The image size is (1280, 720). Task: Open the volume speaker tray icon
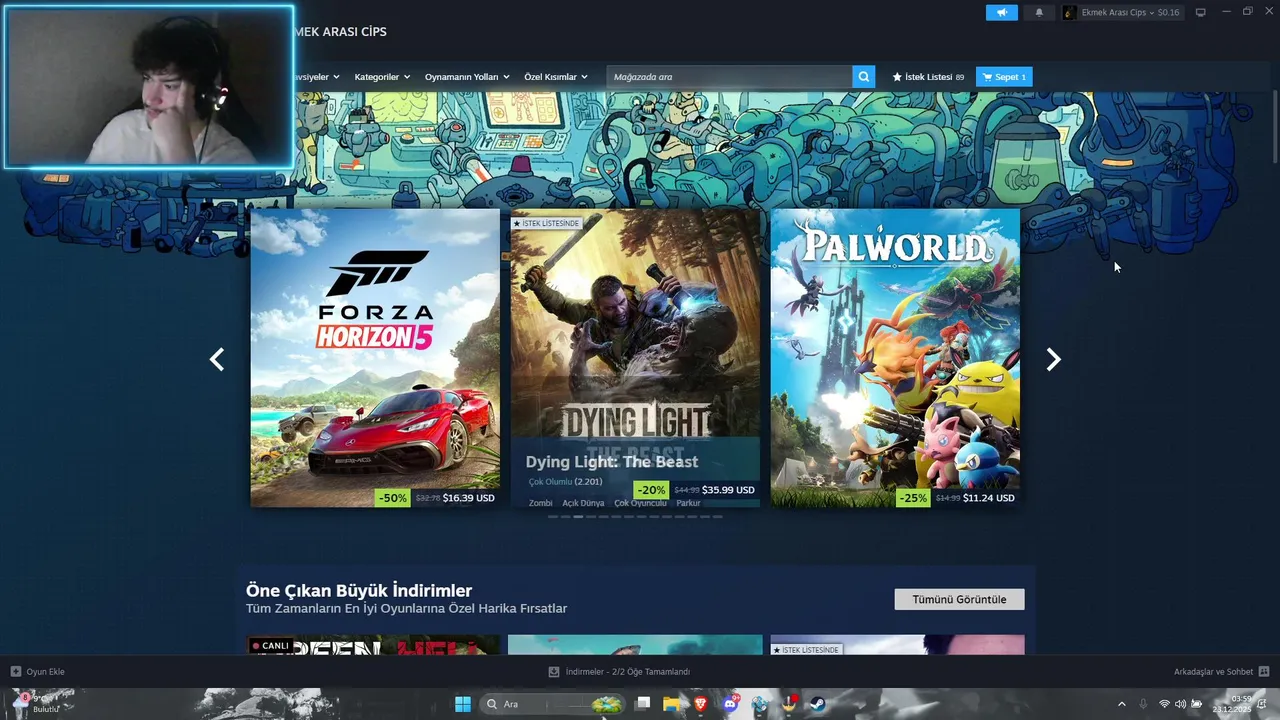point(1180,704)
